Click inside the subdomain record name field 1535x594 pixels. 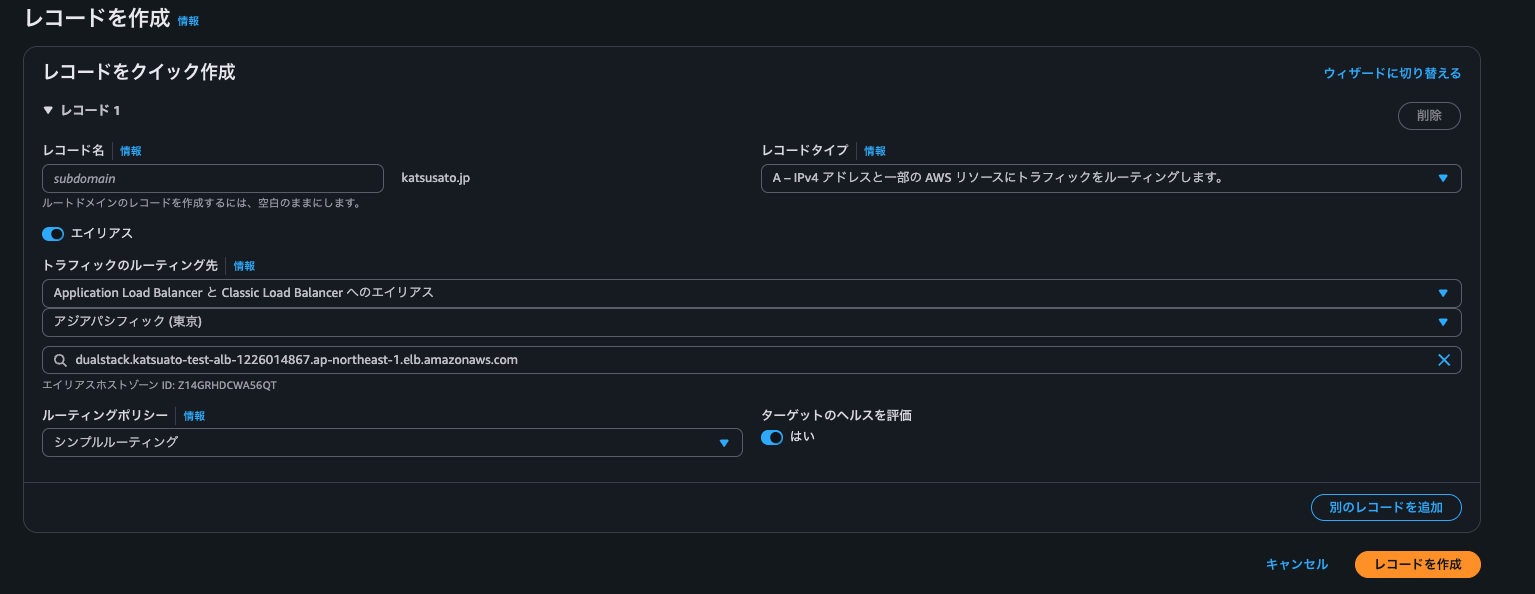click(x=212, y=178)
